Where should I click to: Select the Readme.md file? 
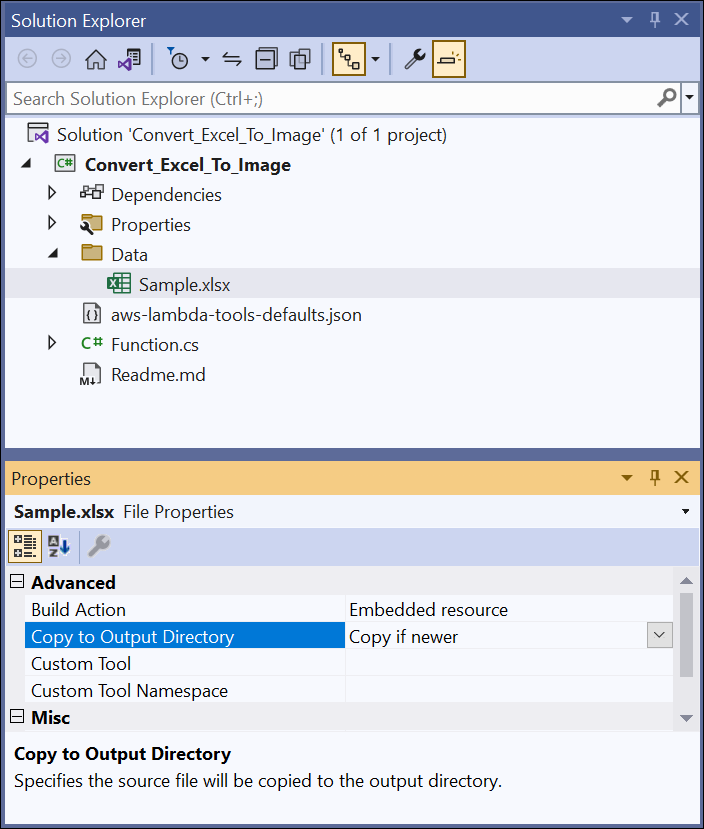(157, 375)
